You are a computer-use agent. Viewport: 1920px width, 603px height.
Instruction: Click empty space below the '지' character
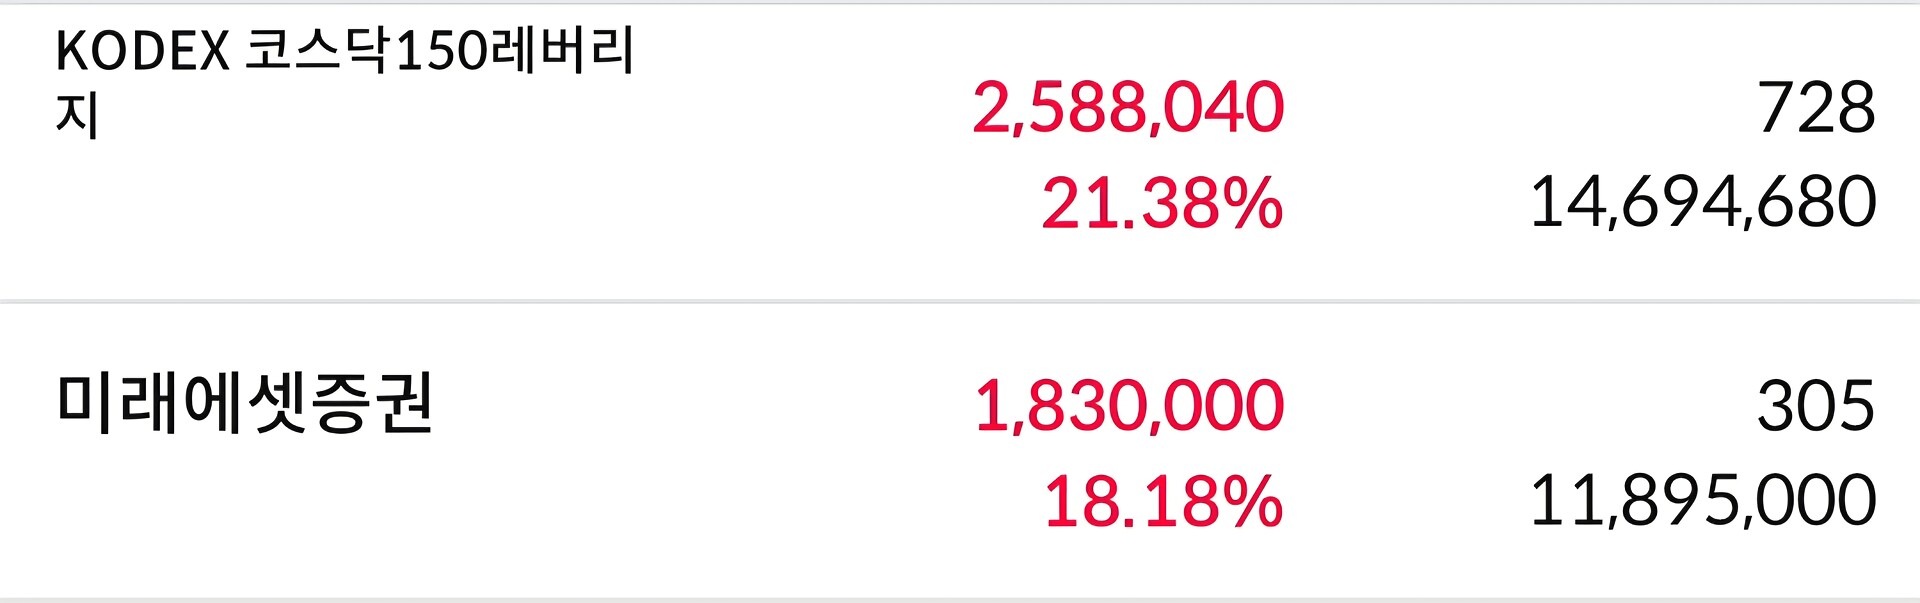77,215
